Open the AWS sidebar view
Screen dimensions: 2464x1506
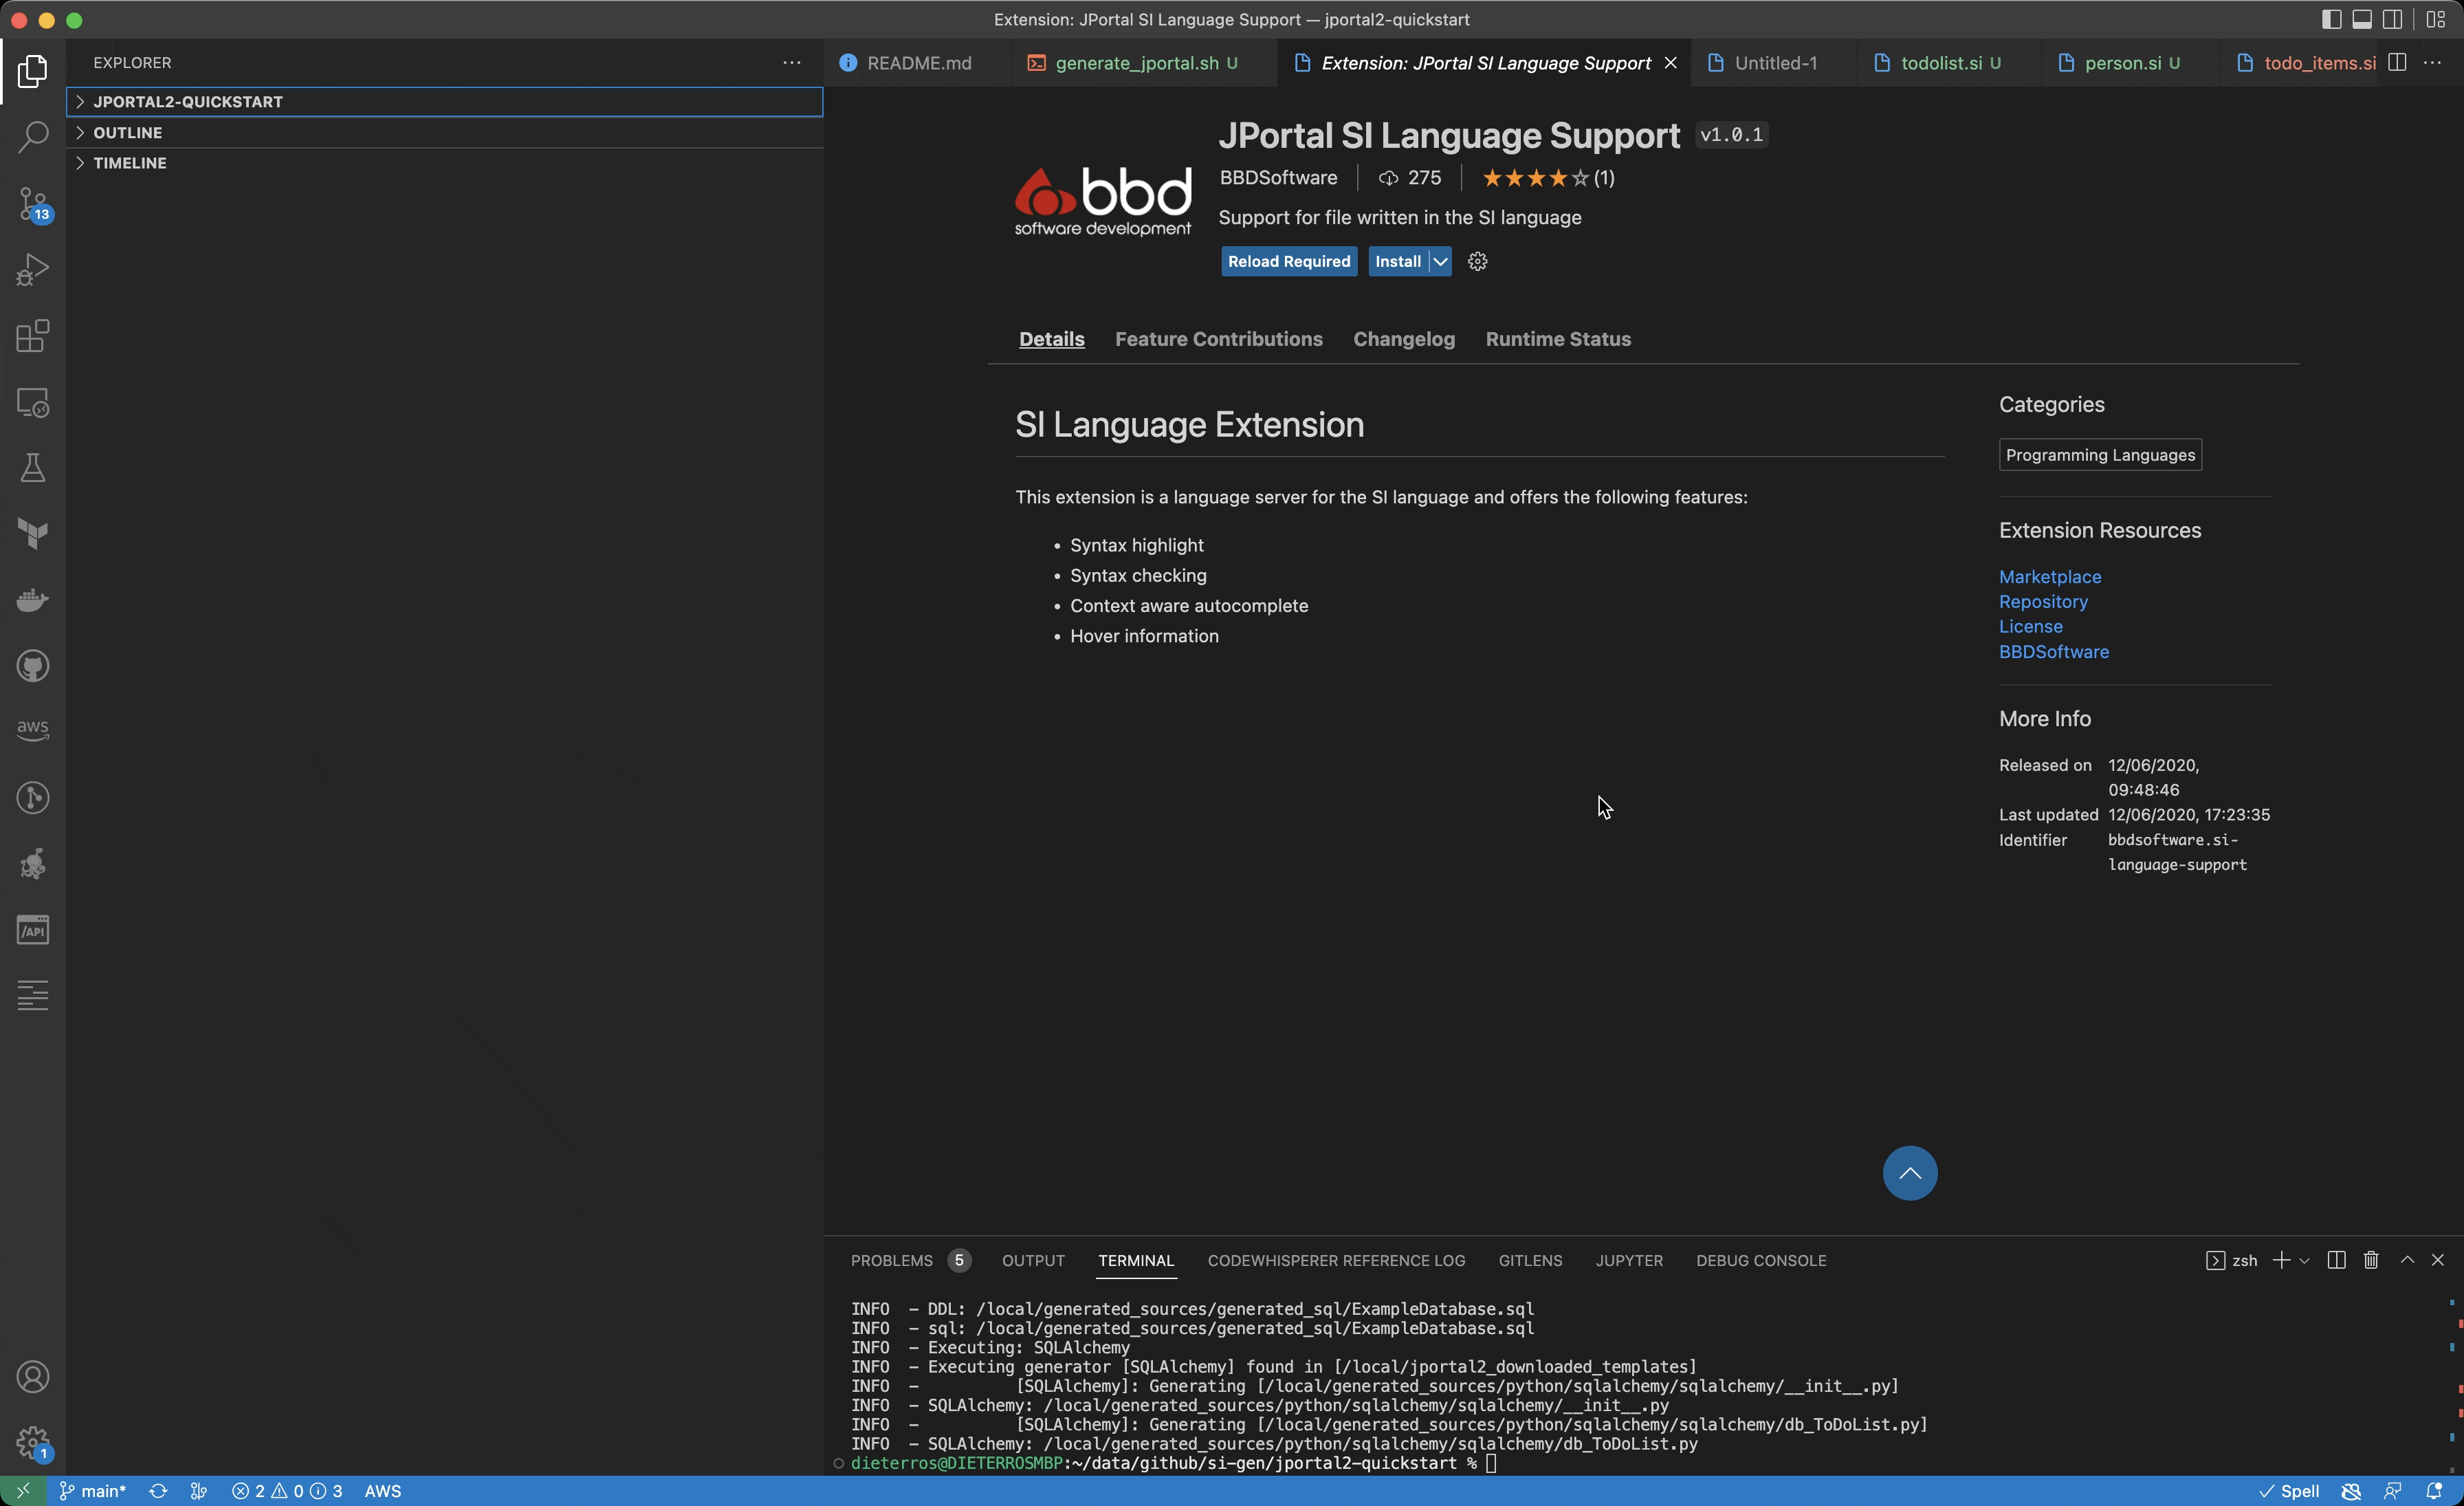pos(33,729)
